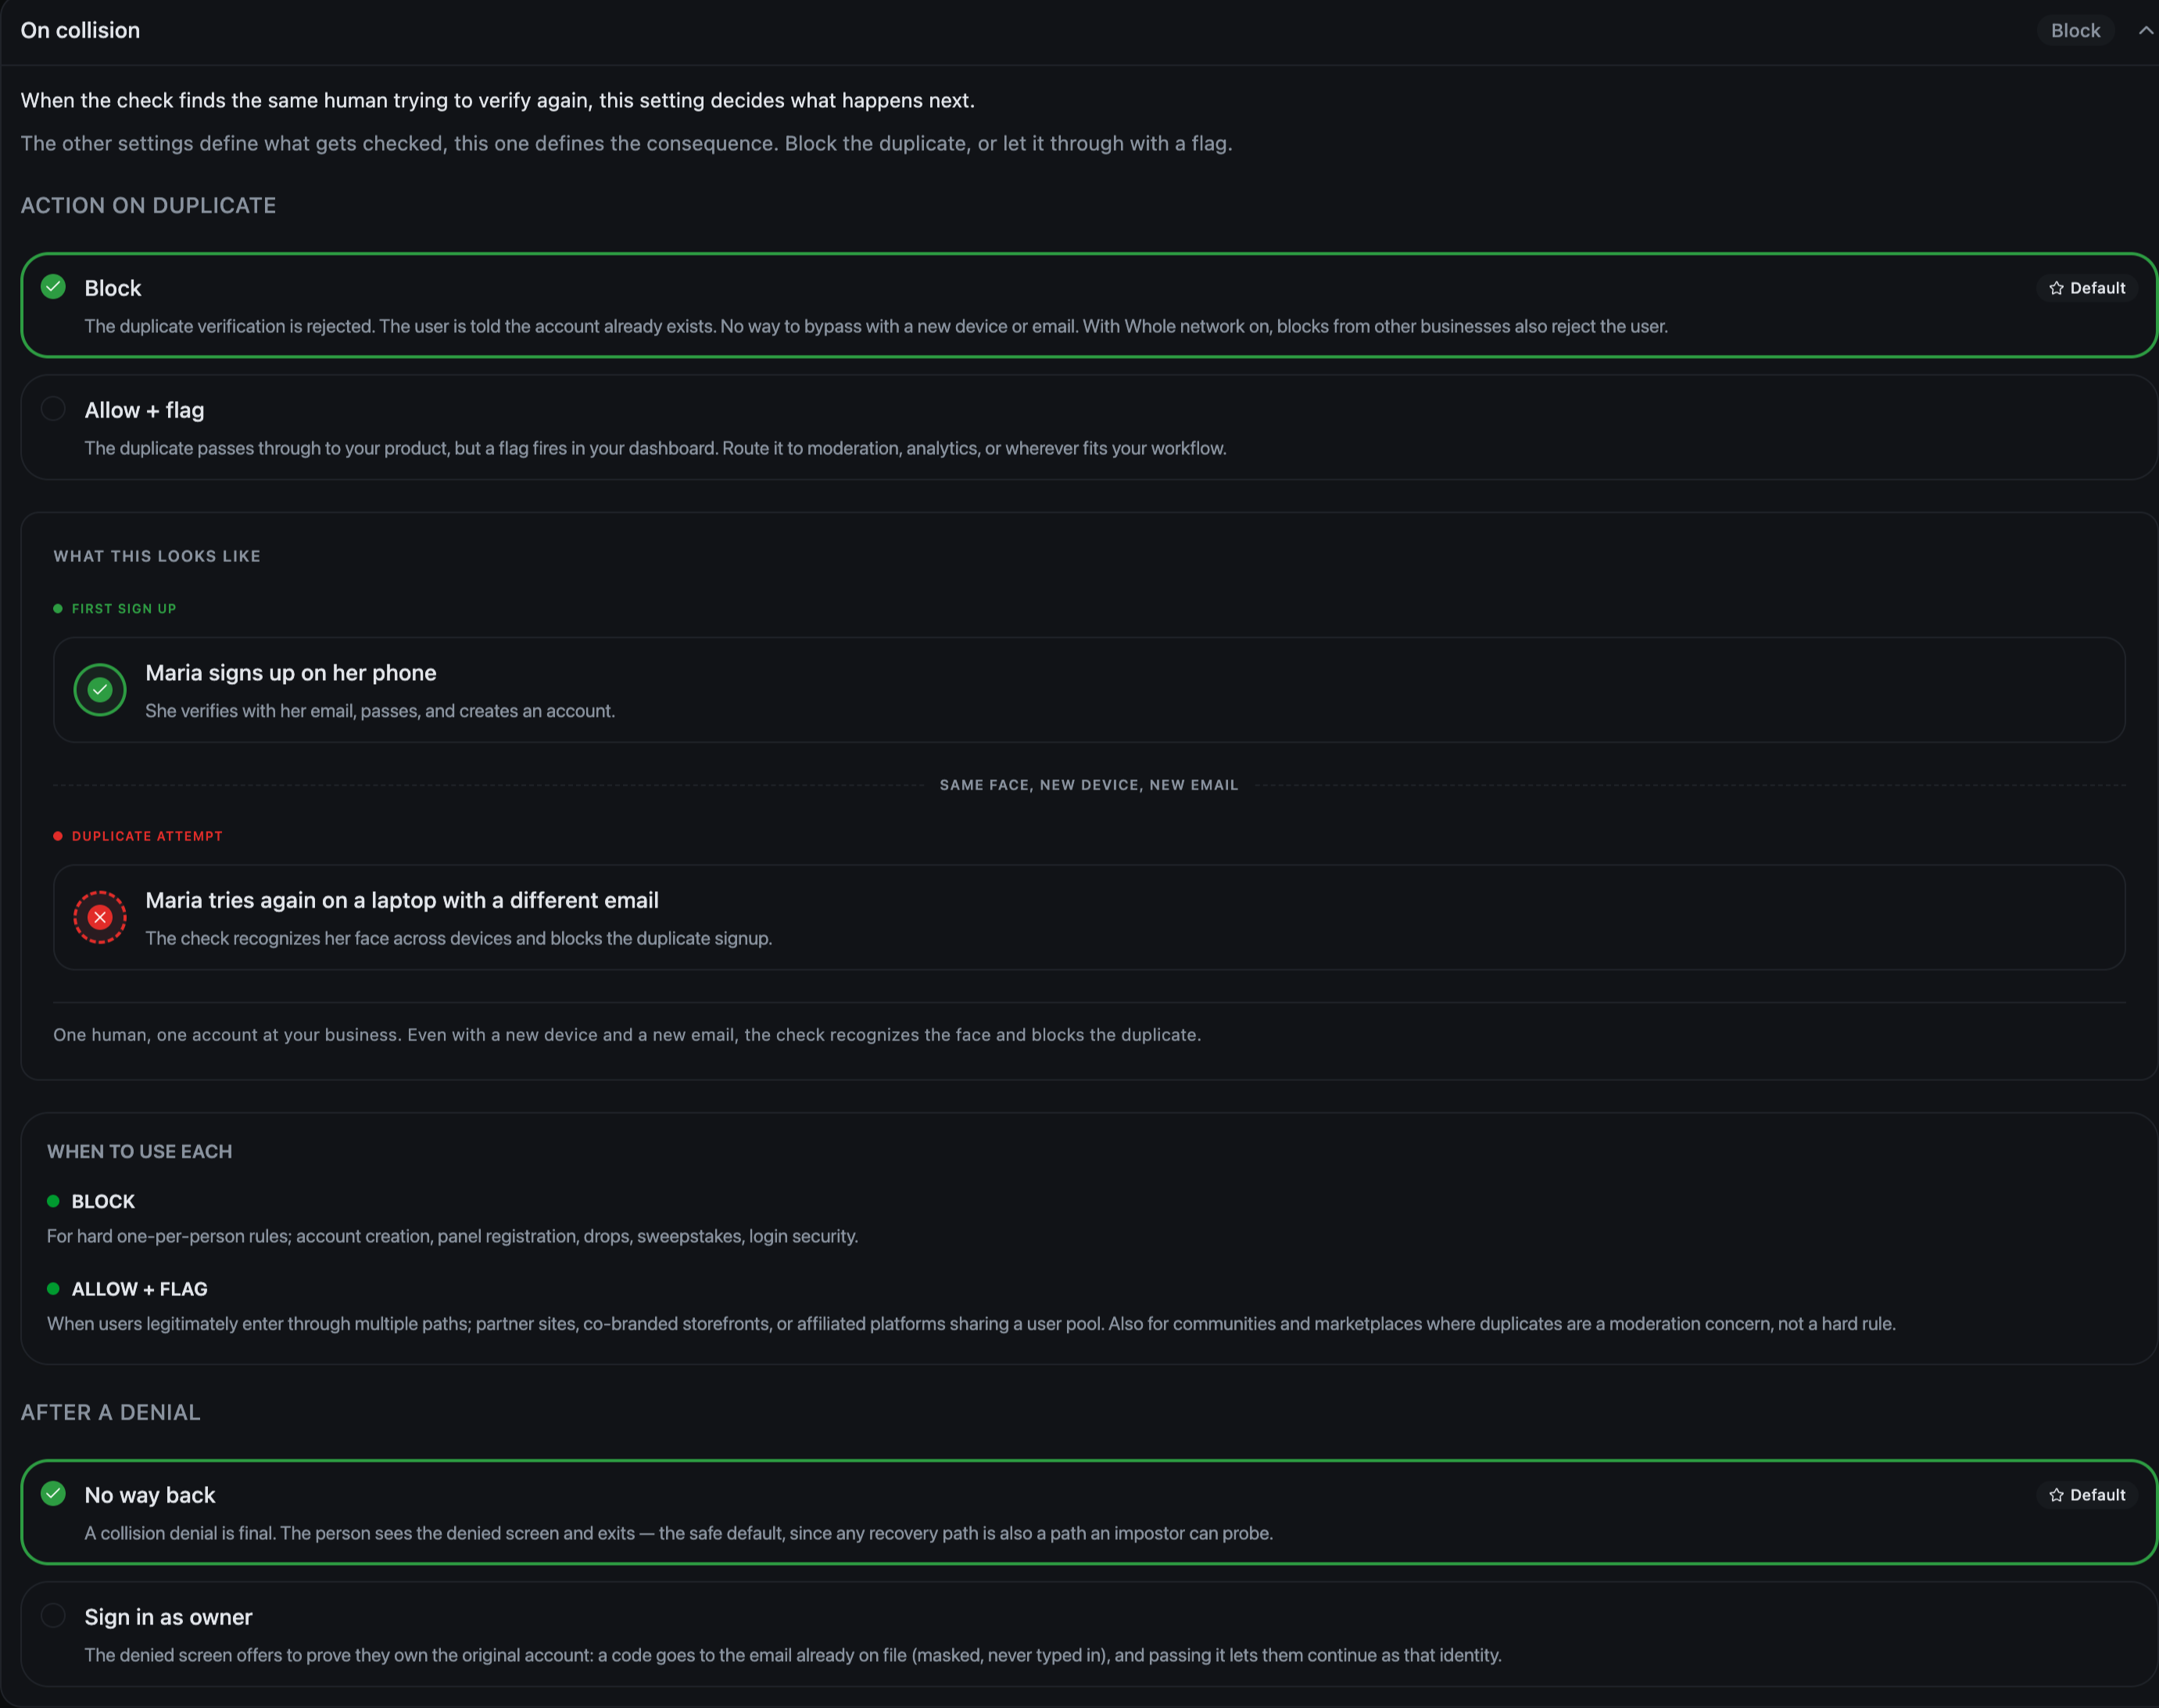
Task: Click the WHEN TO USE EACH heading
Action: (x=139, y=1151)
